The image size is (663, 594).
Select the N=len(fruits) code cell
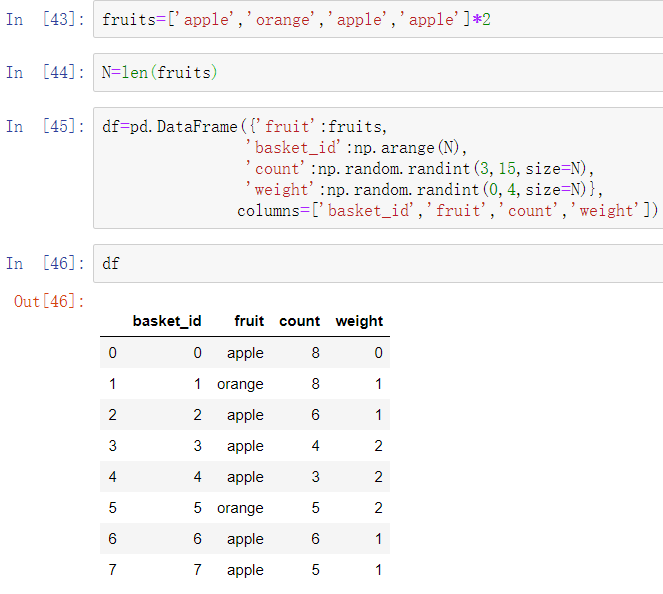tap(378, 72)
